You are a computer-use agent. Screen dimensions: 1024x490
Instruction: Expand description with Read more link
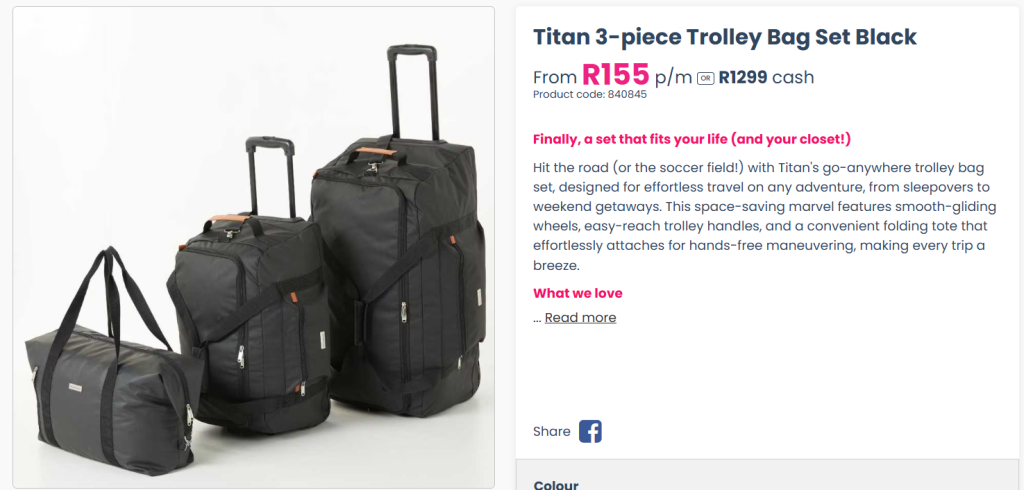pos(580,318)
